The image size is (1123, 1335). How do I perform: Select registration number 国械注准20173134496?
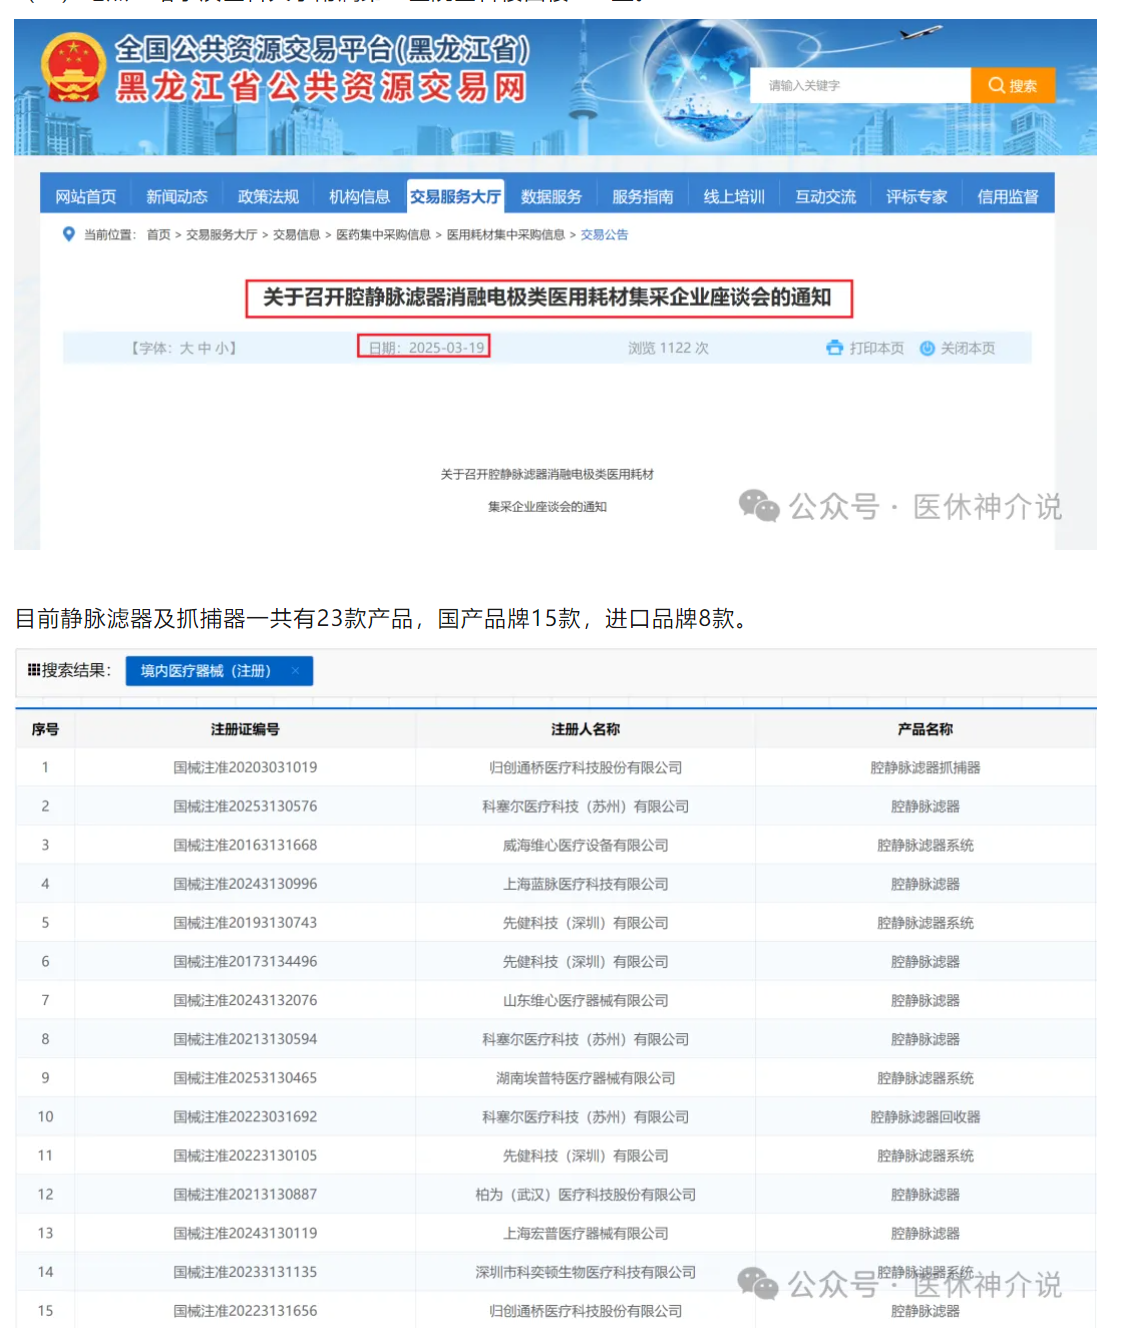[x=245, y=962]
